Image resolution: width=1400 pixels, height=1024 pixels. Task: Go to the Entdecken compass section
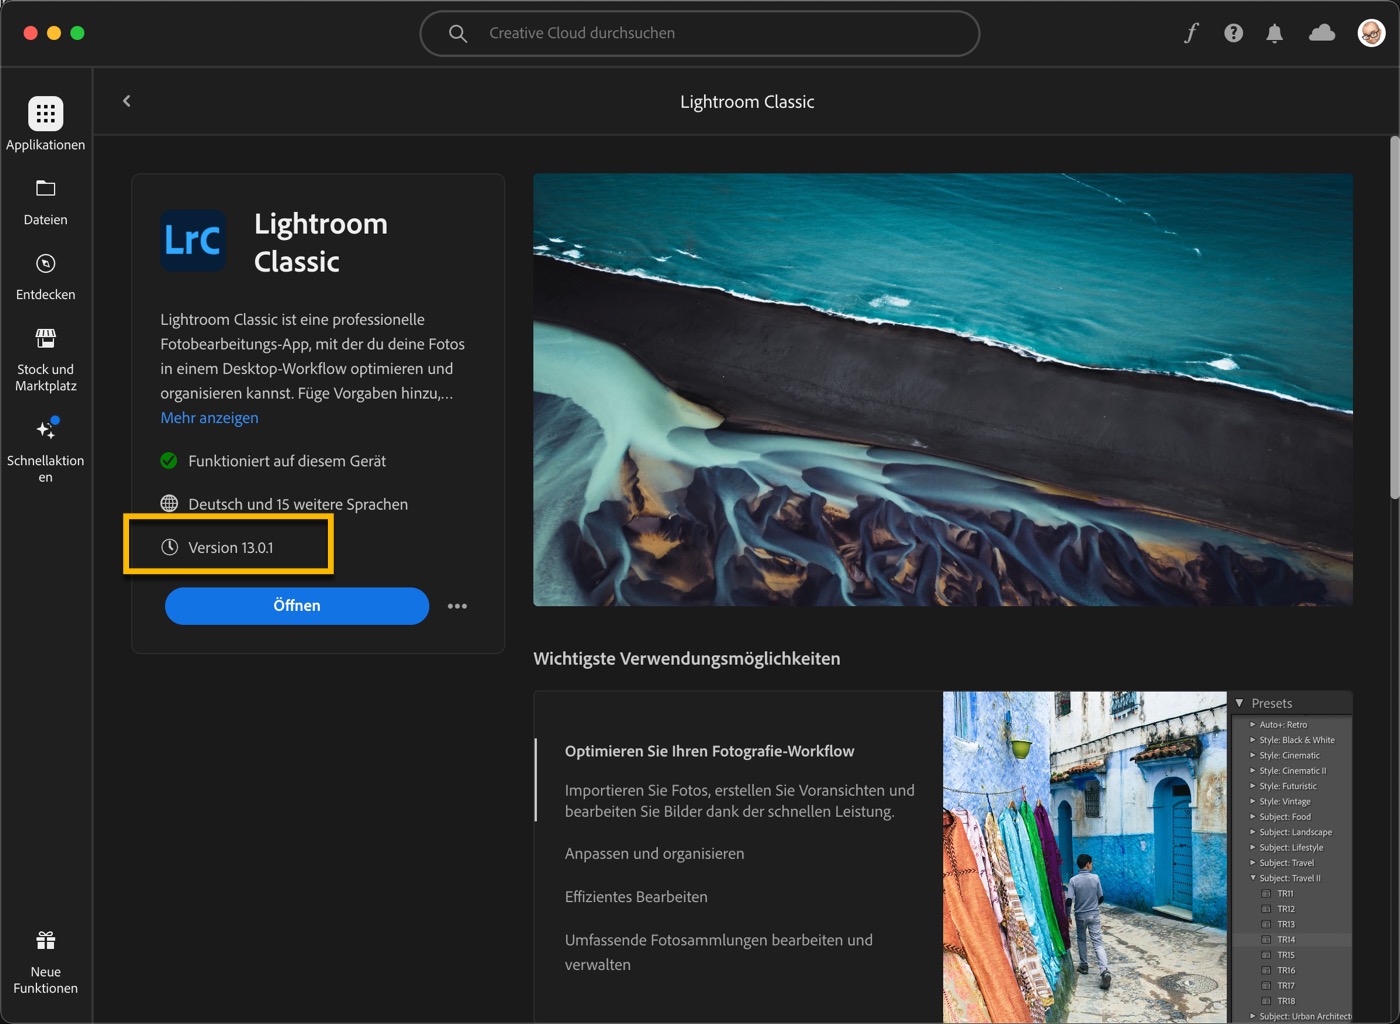45,277
